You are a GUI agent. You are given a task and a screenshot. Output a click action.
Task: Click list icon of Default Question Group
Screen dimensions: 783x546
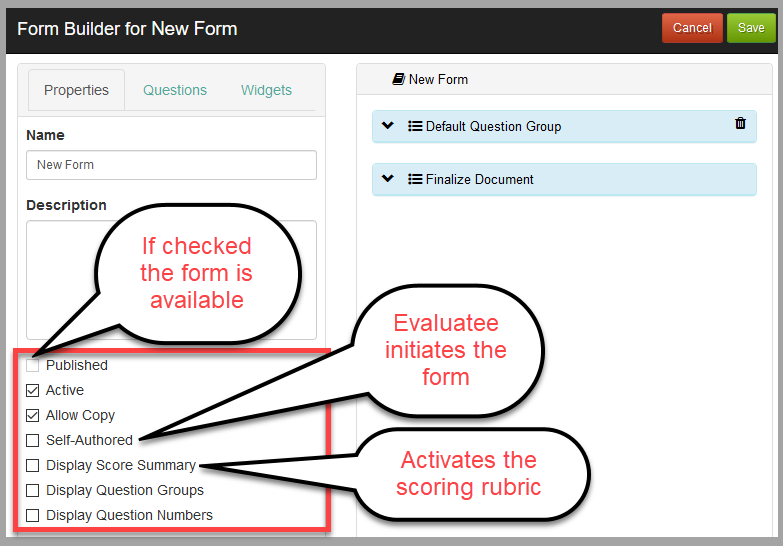[415, 126]
